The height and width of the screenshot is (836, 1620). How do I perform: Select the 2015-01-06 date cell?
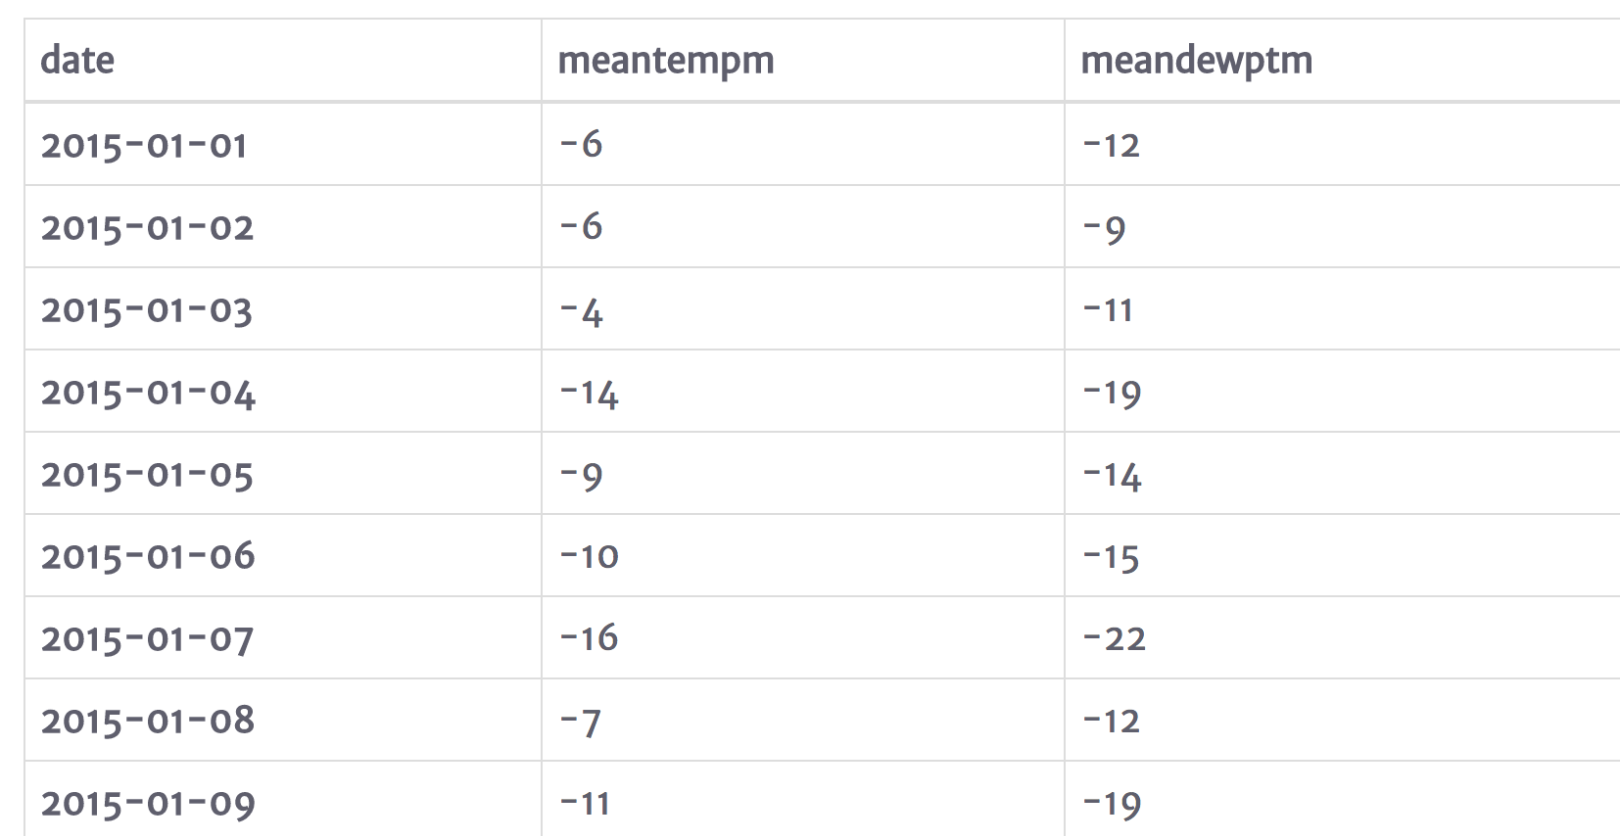tap(283, 556)
